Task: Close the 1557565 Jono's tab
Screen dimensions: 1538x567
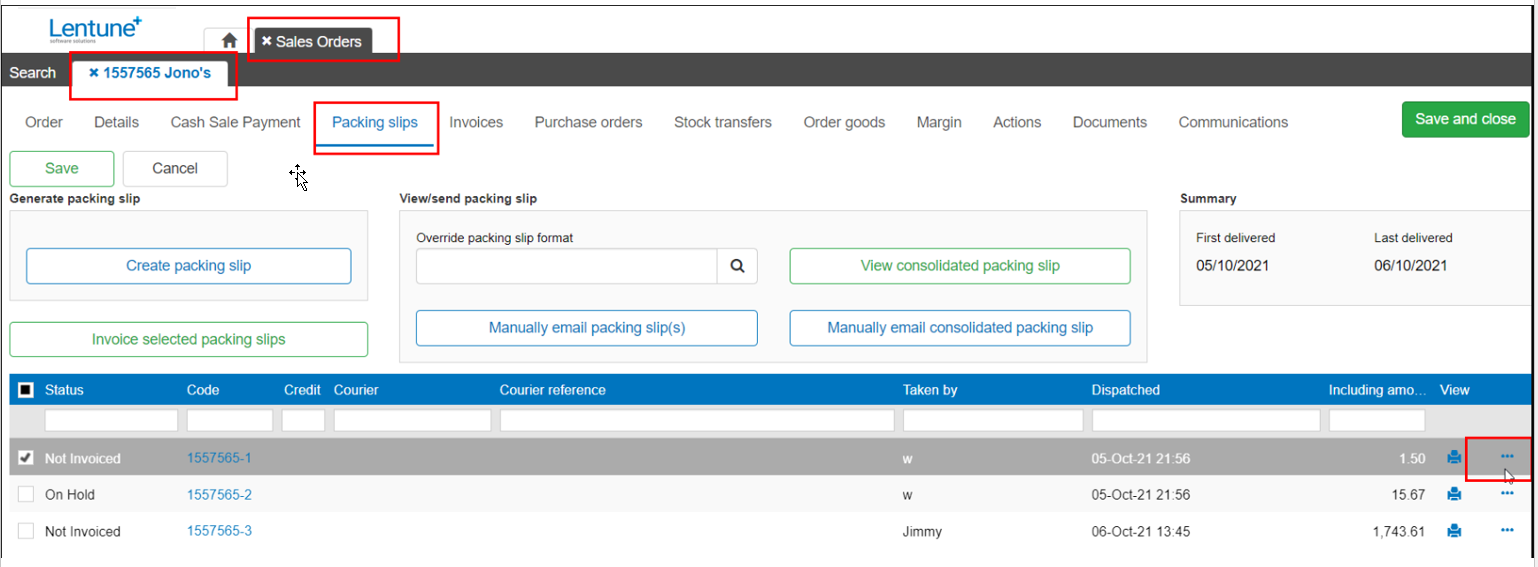Action: [94, 73]
